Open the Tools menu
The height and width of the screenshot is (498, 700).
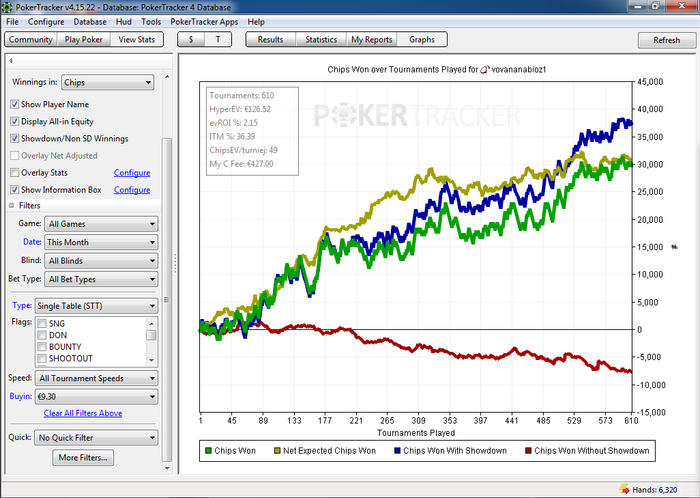pyautogui.click(x=151, y=22)
